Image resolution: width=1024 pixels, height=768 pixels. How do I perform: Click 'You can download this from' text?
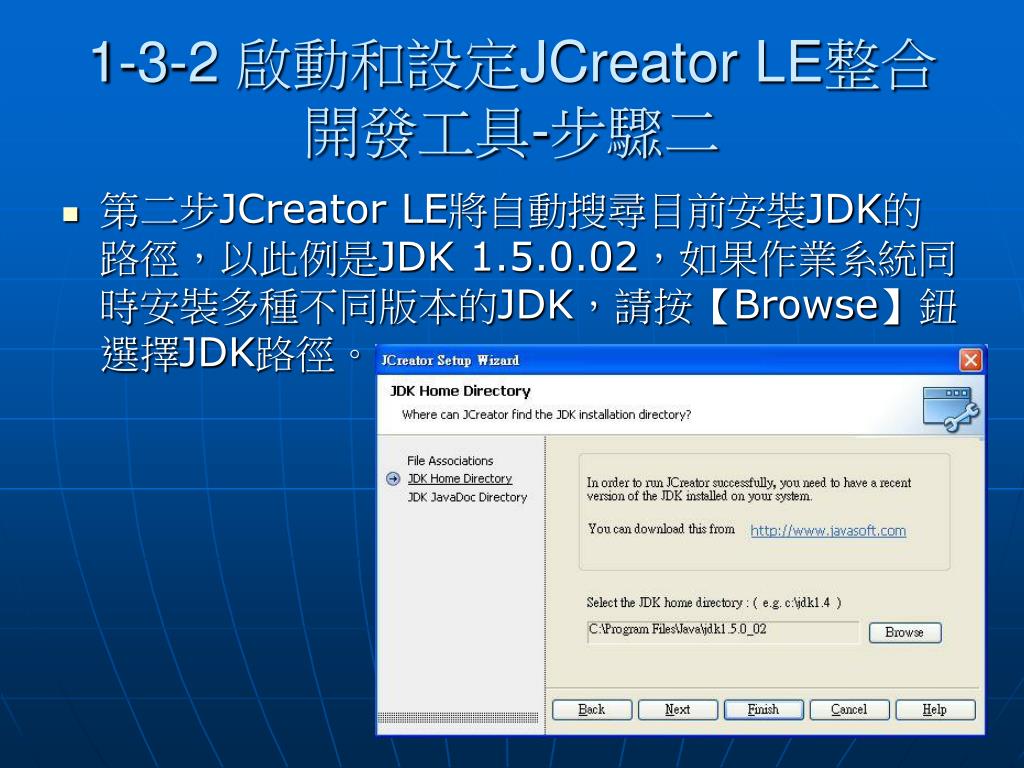point(661,529)
